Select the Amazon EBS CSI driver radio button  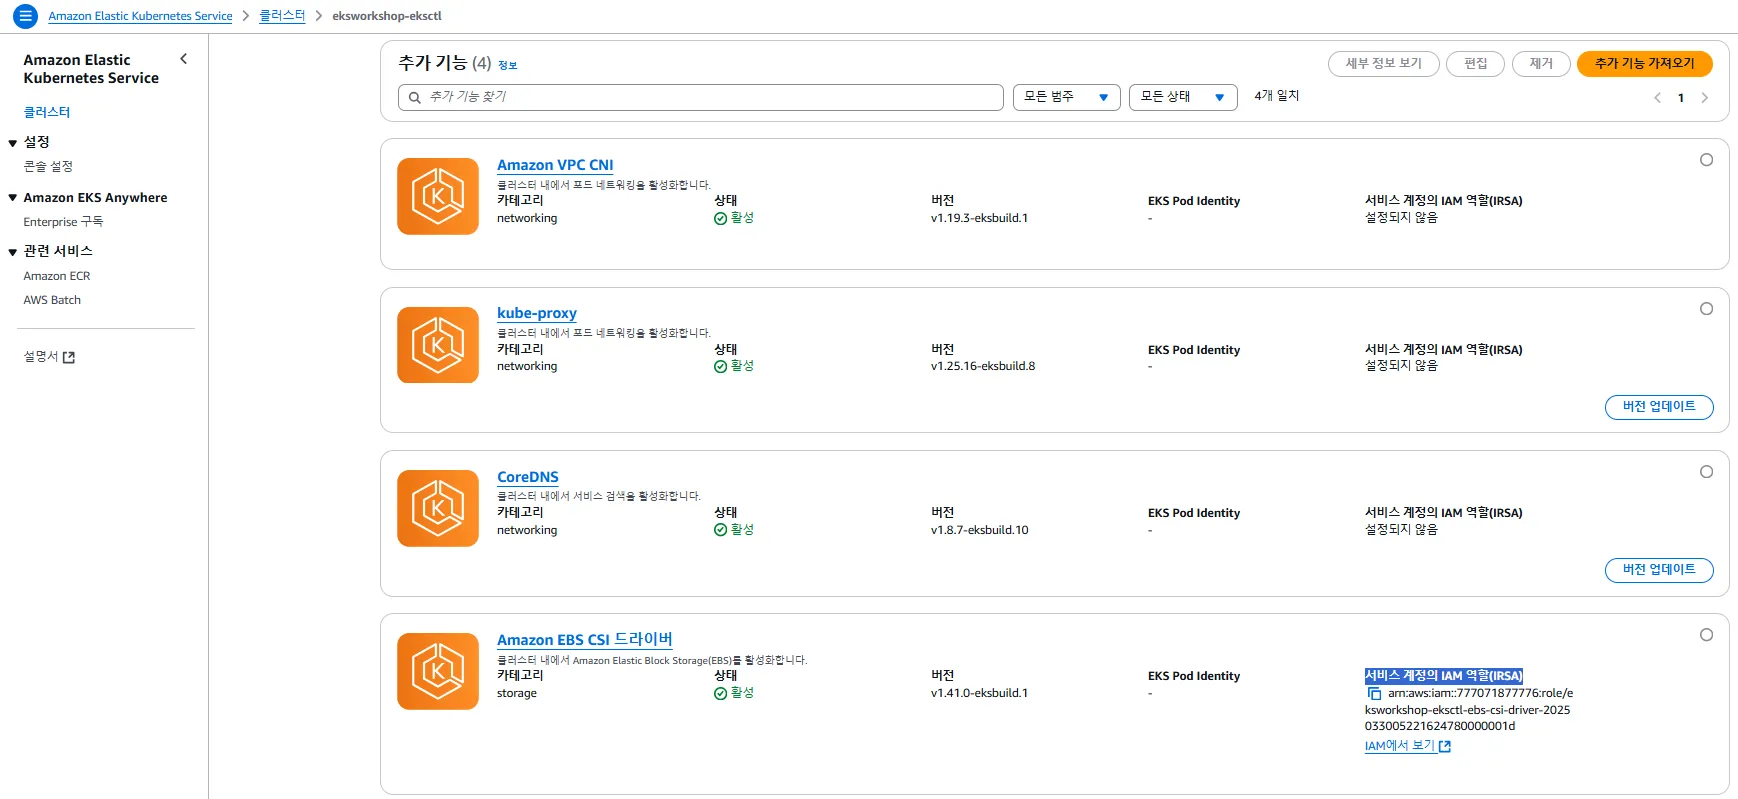[1706, 635]
